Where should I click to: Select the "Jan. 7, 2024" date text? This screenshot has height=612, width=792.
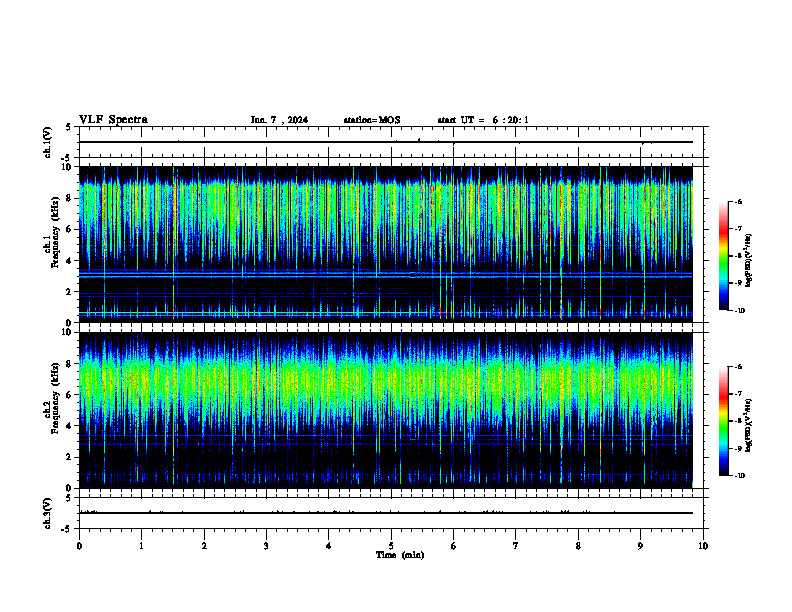279,120
